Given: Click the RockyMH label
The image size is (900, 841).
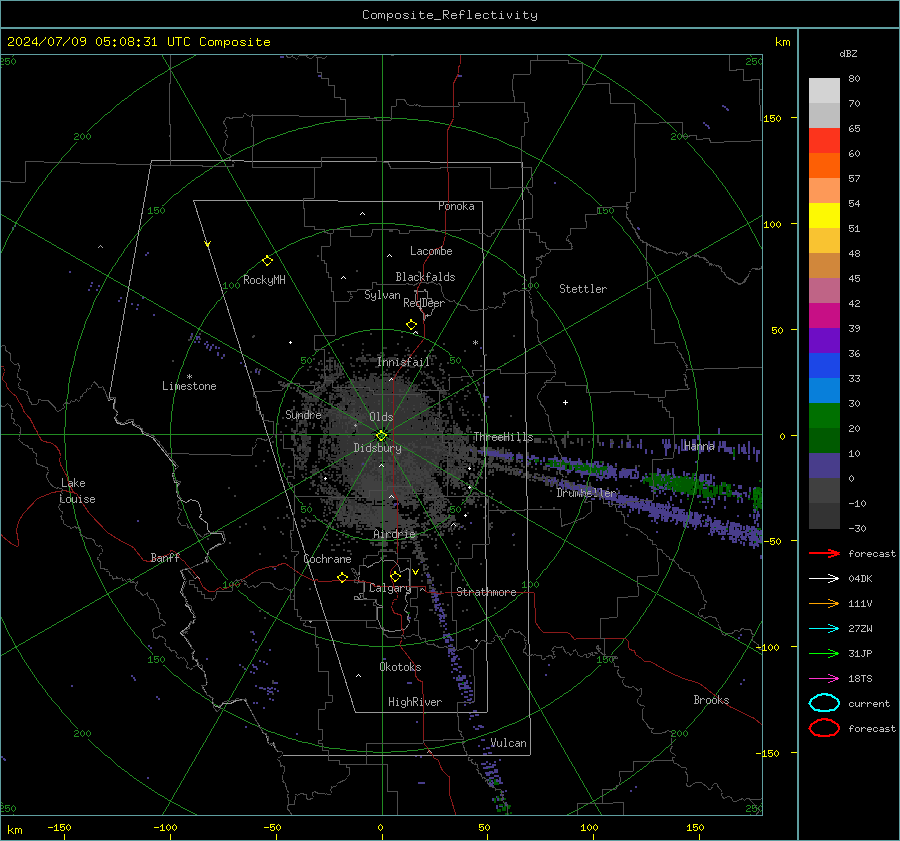Looking at the screenshot, I should [x=264, y=280].
